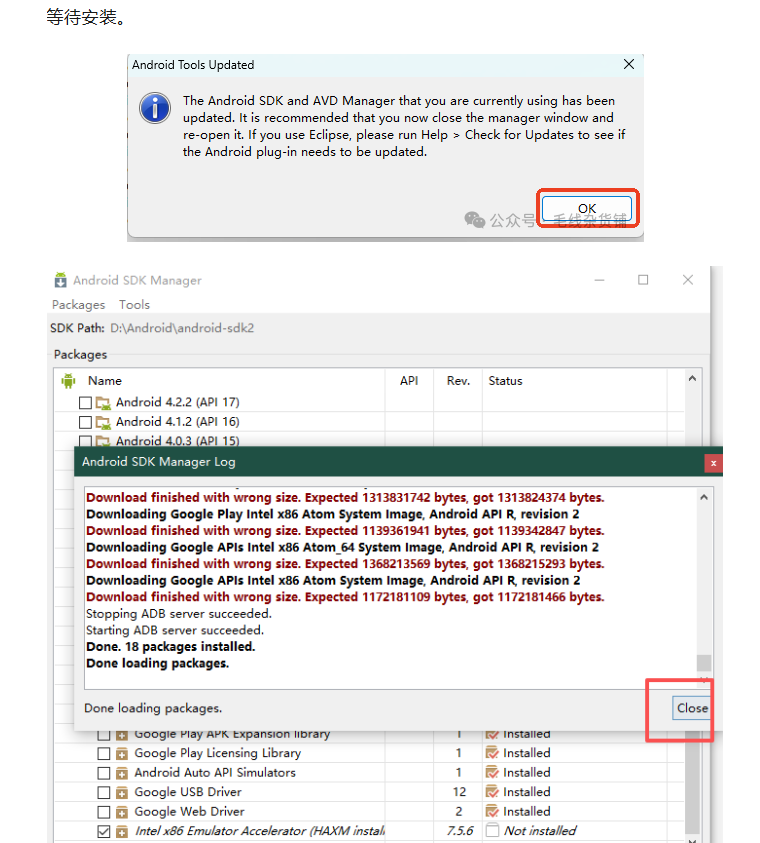Click package icon of Google Play Licensing Library
Image resolution: width=760 pixels, height=843 pixels.
[122, 754]
